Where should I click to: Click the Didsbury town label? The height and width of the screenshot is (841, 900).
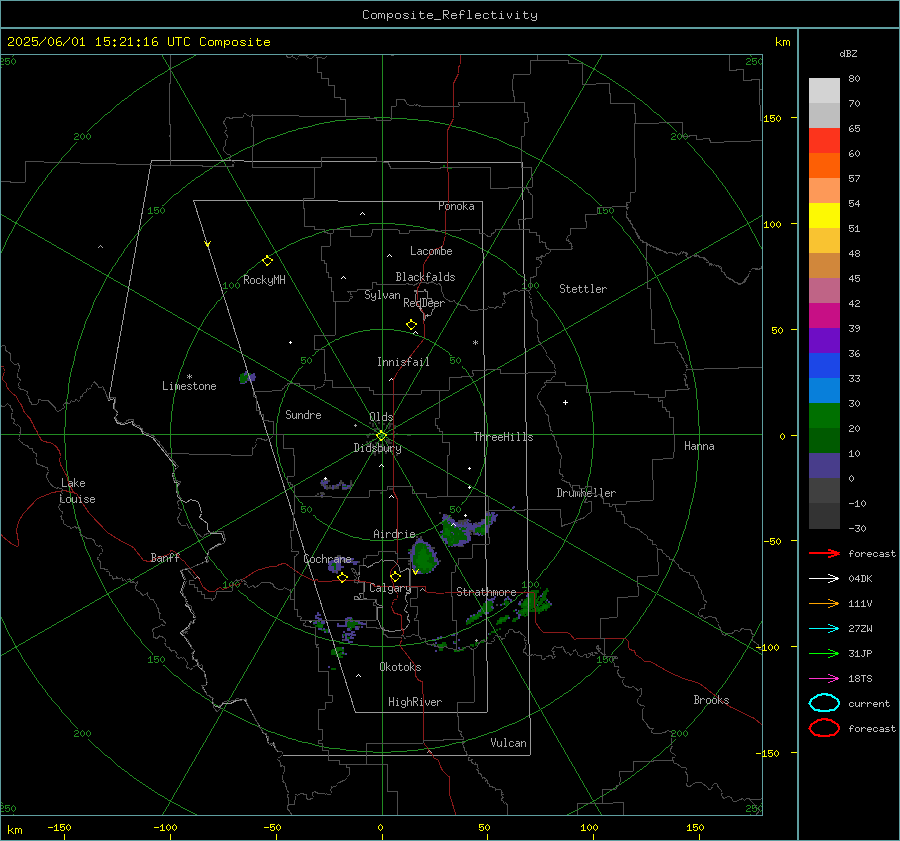pos(377,448)
